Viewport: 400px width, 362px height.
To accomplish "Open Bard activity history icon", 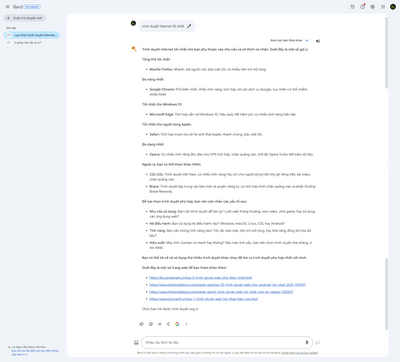I will click(352, 7).
